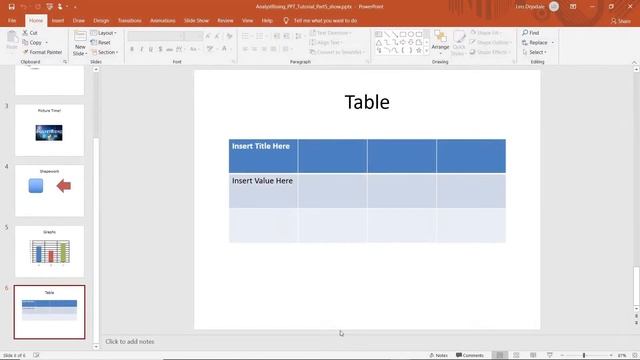Open the File tab

12,20
